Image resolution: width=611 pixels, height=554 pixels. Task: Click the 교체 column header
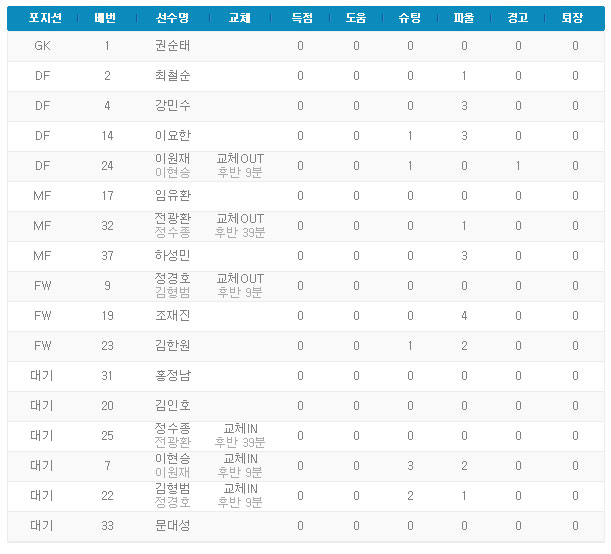point(239,18)
